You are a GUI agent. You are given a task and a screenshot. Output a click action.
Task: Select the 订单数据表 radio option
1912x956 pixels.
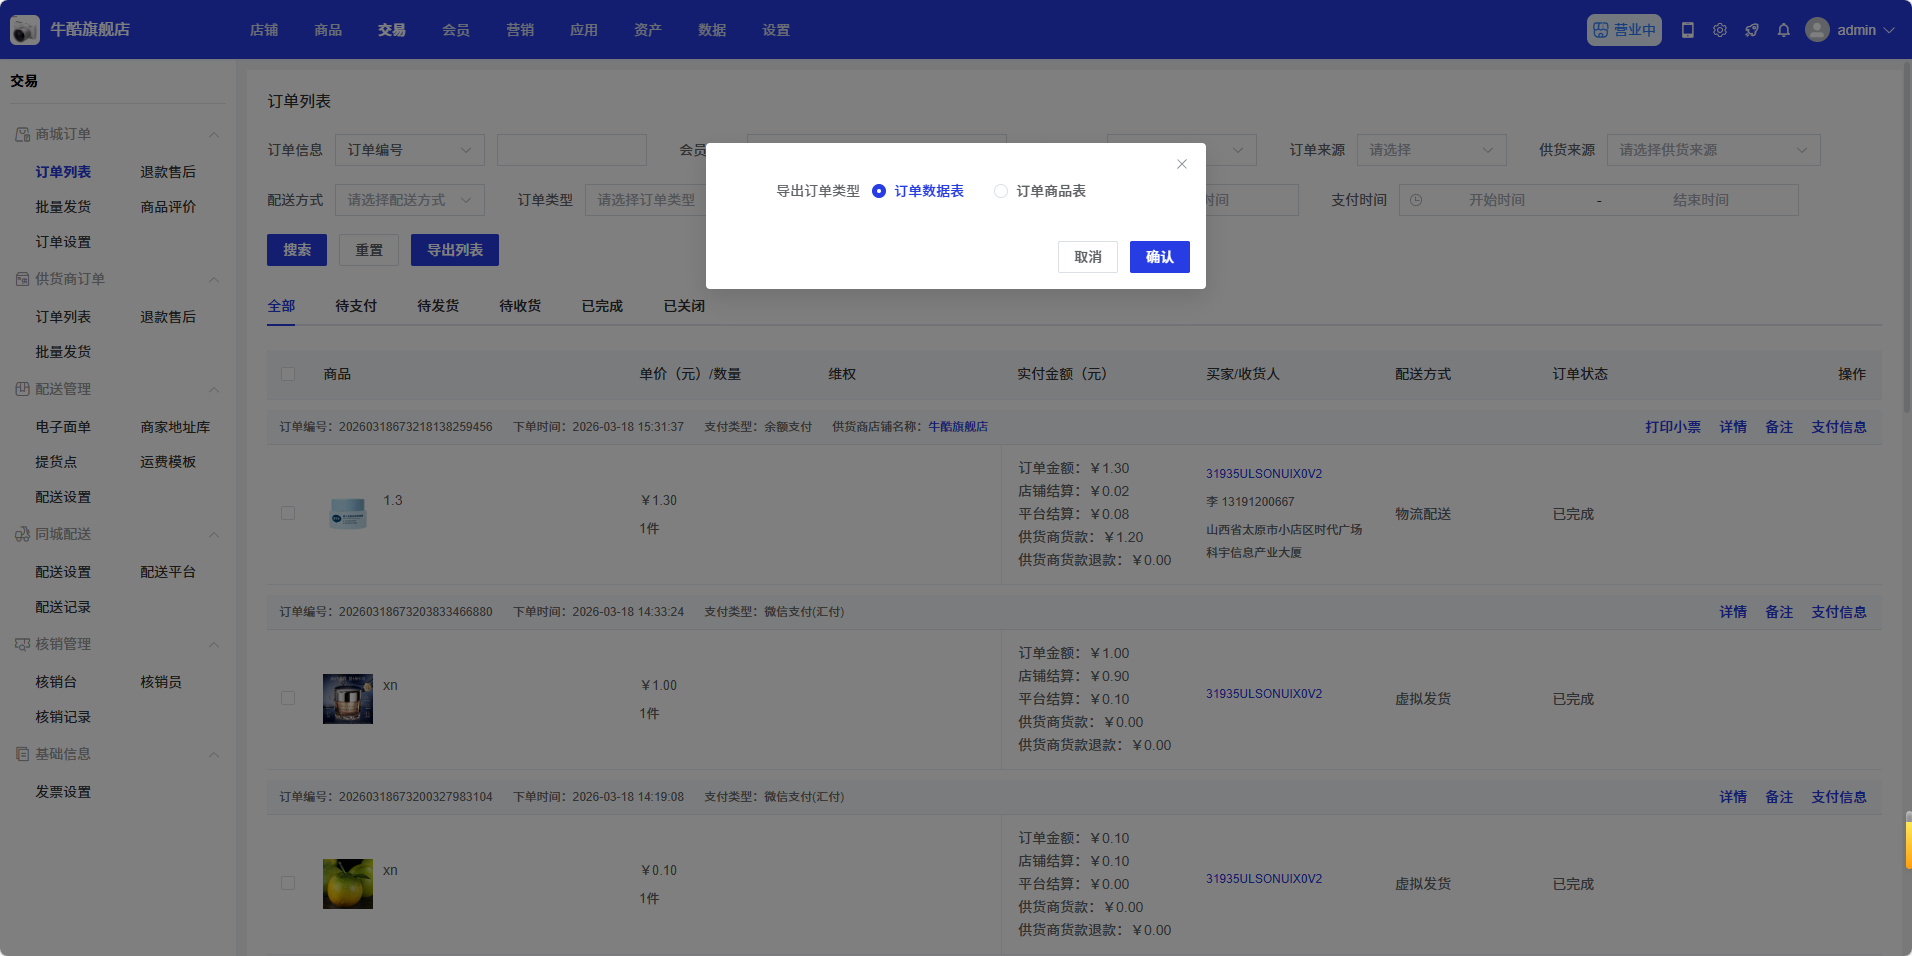(879, 191)
